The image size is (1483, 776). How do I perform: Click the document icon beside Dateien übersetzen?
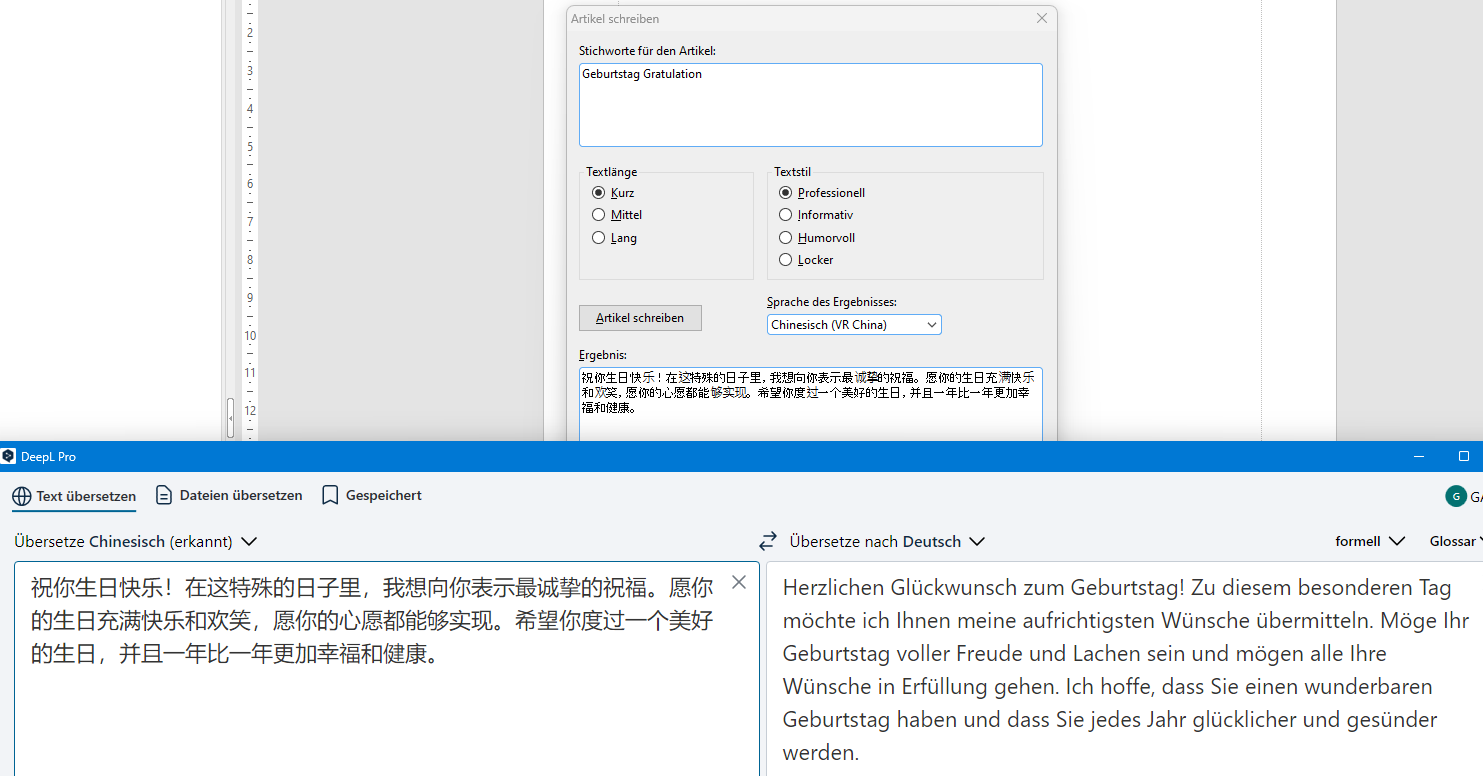(164, 495)
